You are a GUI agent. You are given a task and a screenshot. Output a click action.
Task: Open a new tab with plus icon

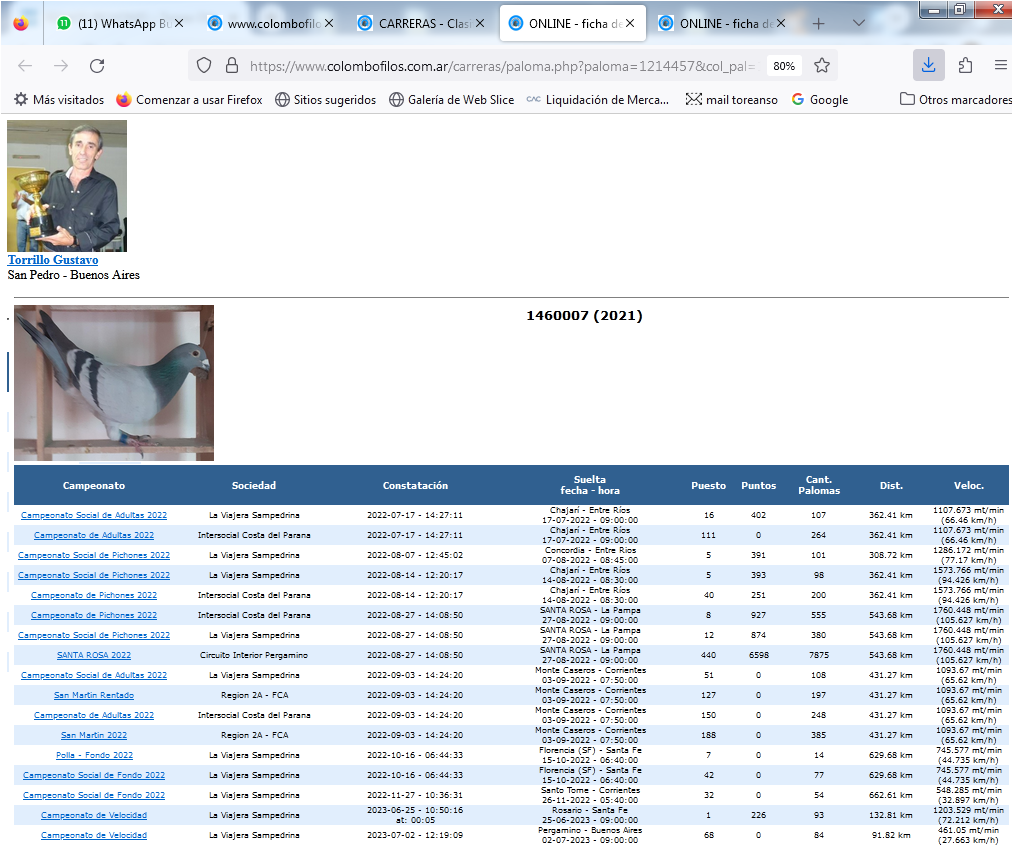point(818,23)
